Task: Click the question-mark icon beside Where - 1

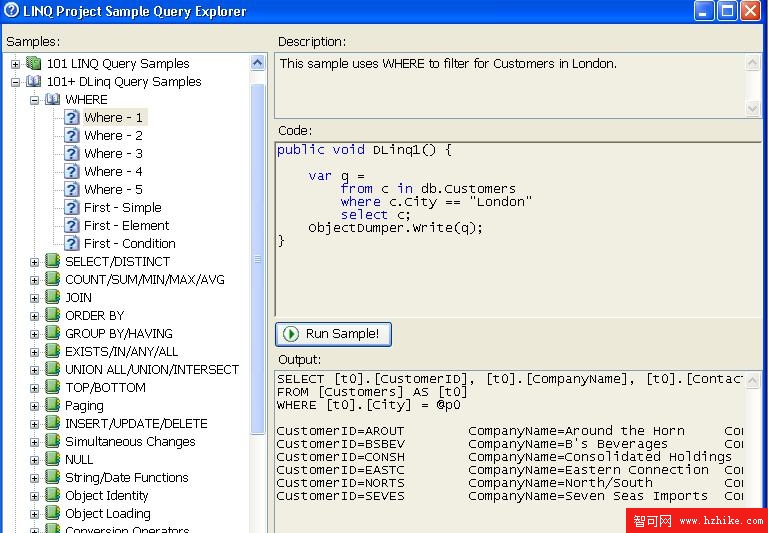Action: click(72, 118)
